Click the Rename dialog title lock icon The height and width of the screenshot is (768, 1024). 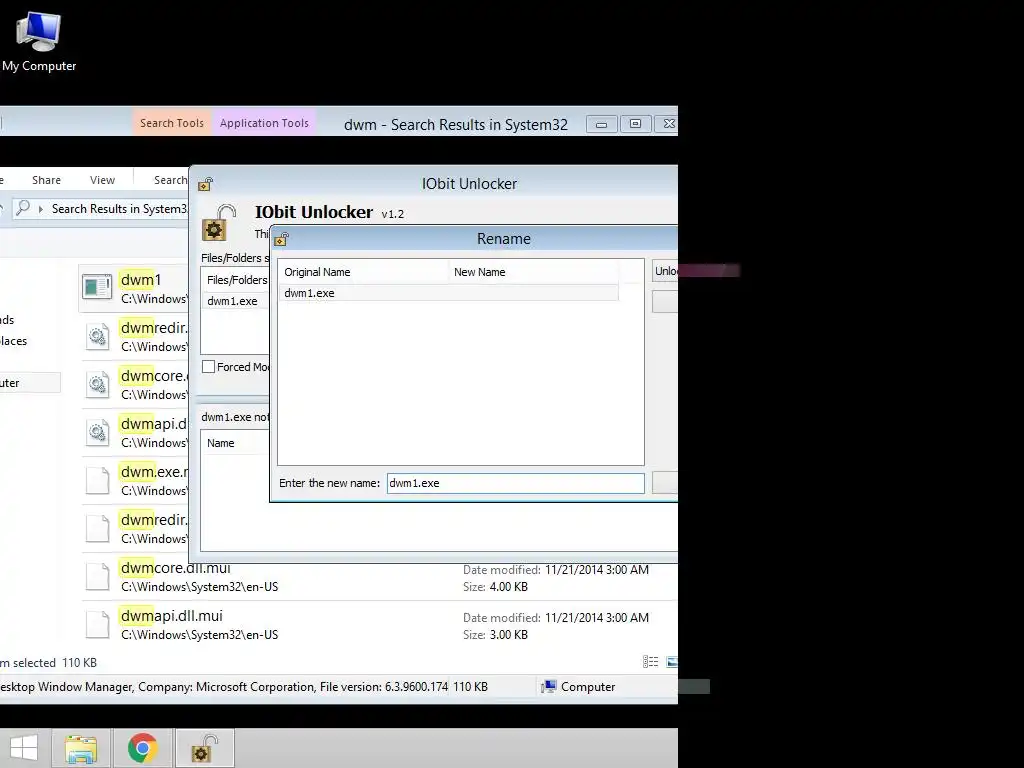click(281, 239)
